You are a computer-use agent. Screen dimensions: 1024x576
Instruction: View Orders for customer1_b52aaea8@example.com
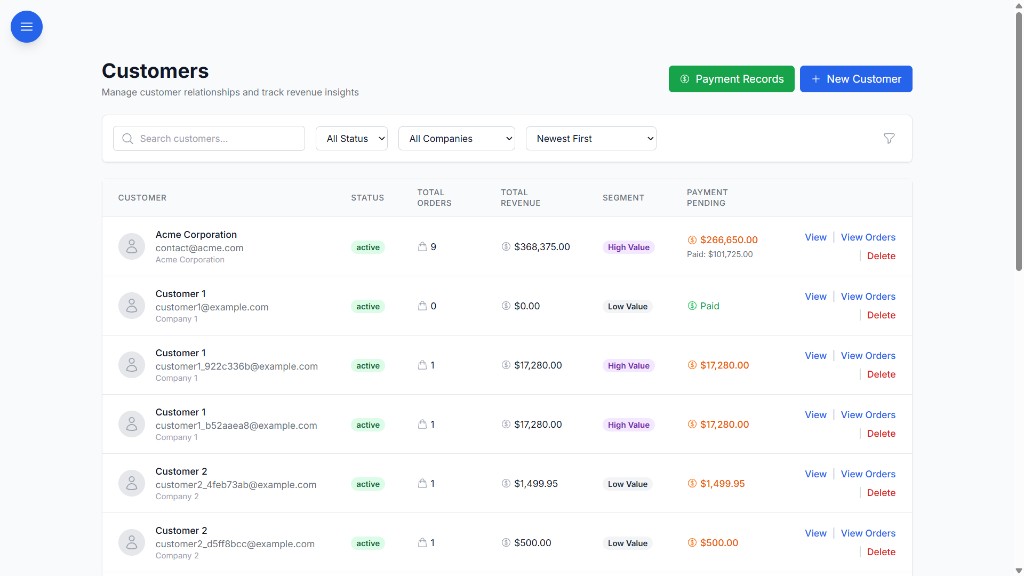(868, 415)
